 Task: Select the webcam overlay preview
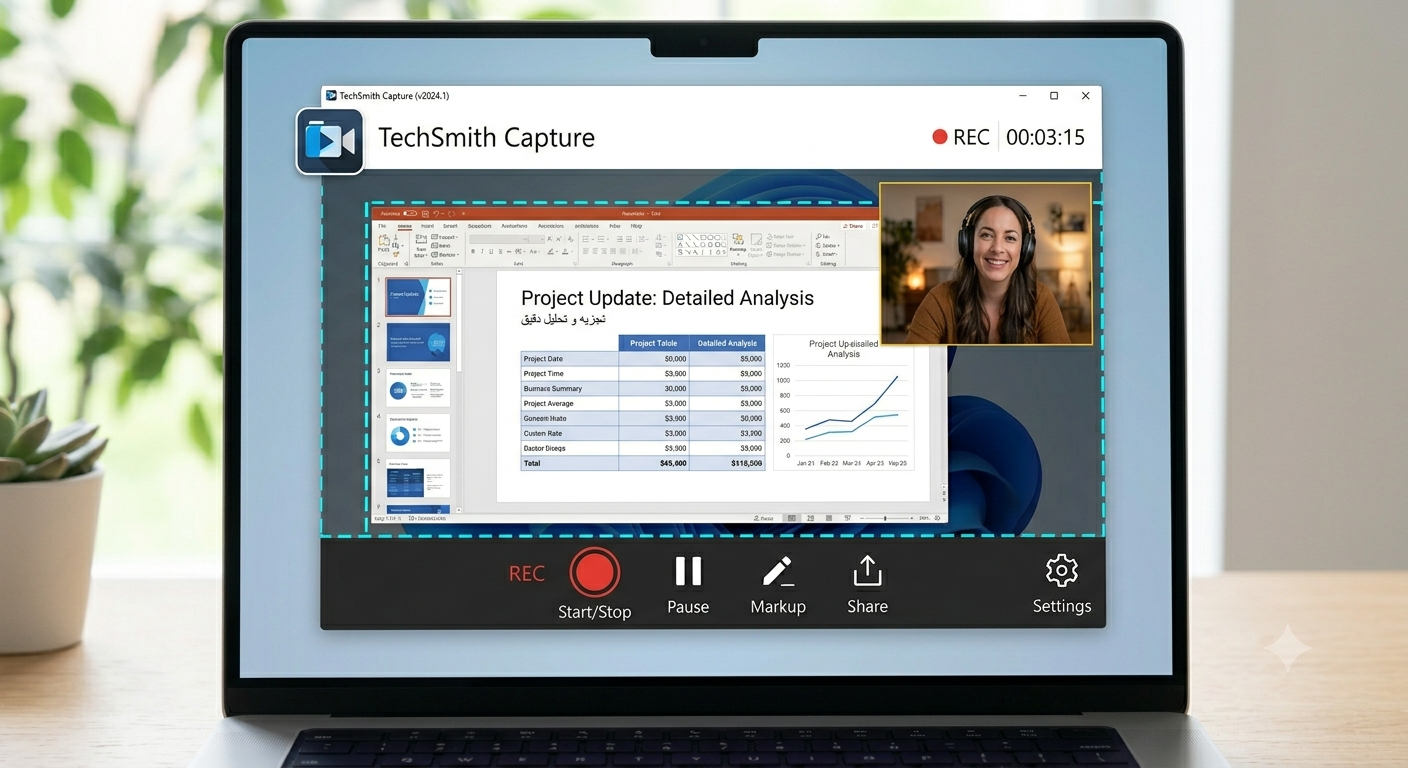tap(985, 264)
